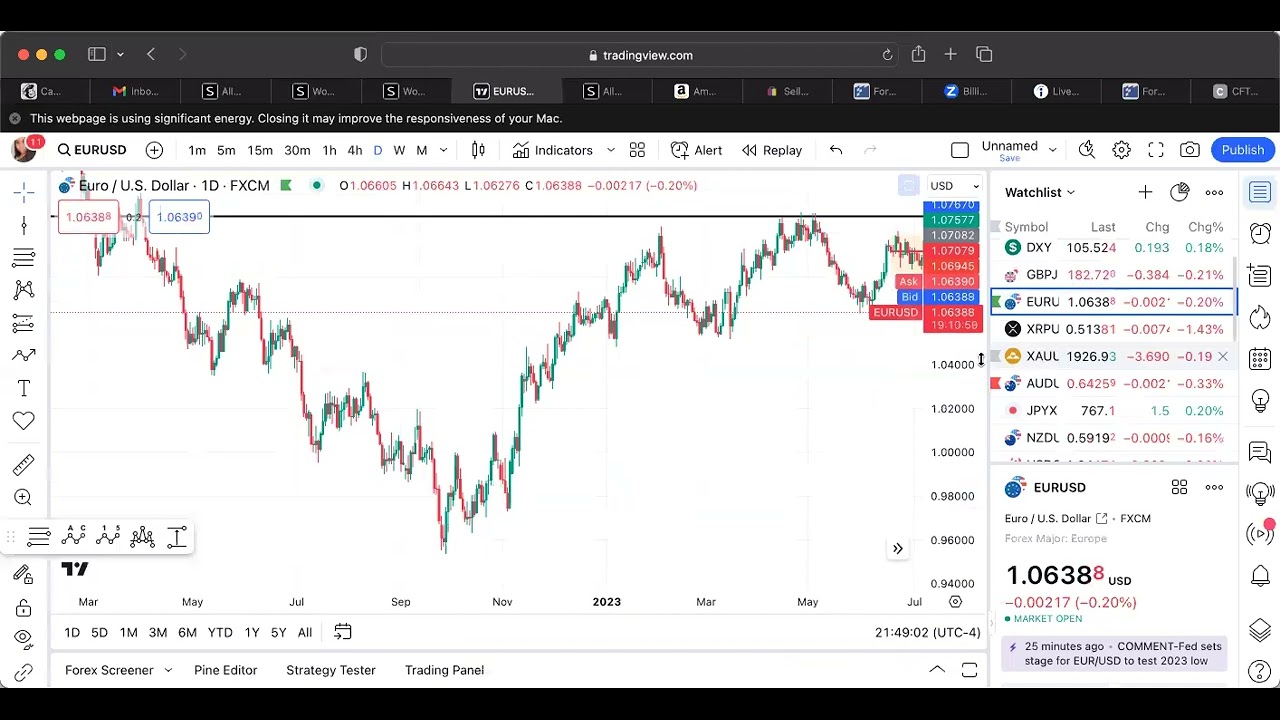The width and height of the screenshot is (1280, 720).
Task: Take a chart snapshot with the camera icon
Action: click(x=1190, y=150)
